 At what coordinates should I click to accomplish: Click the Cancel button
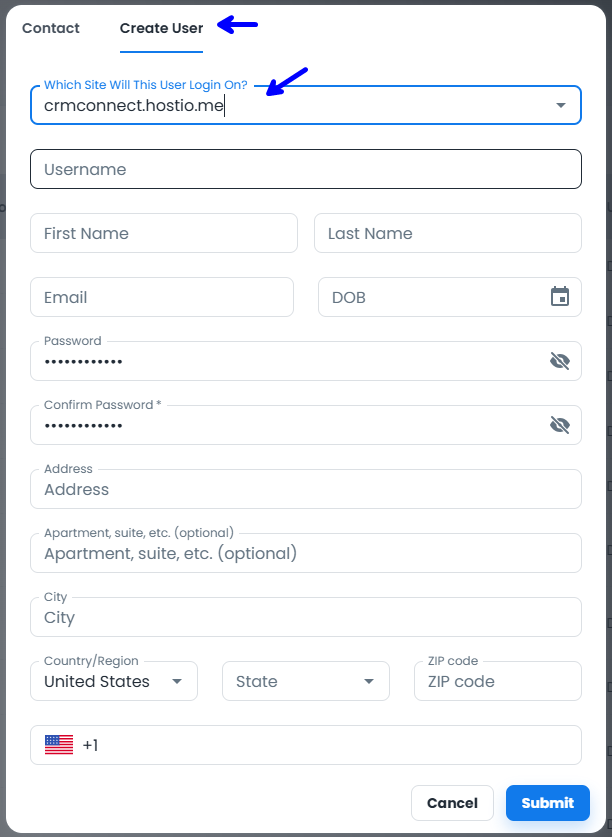(452, 802)
